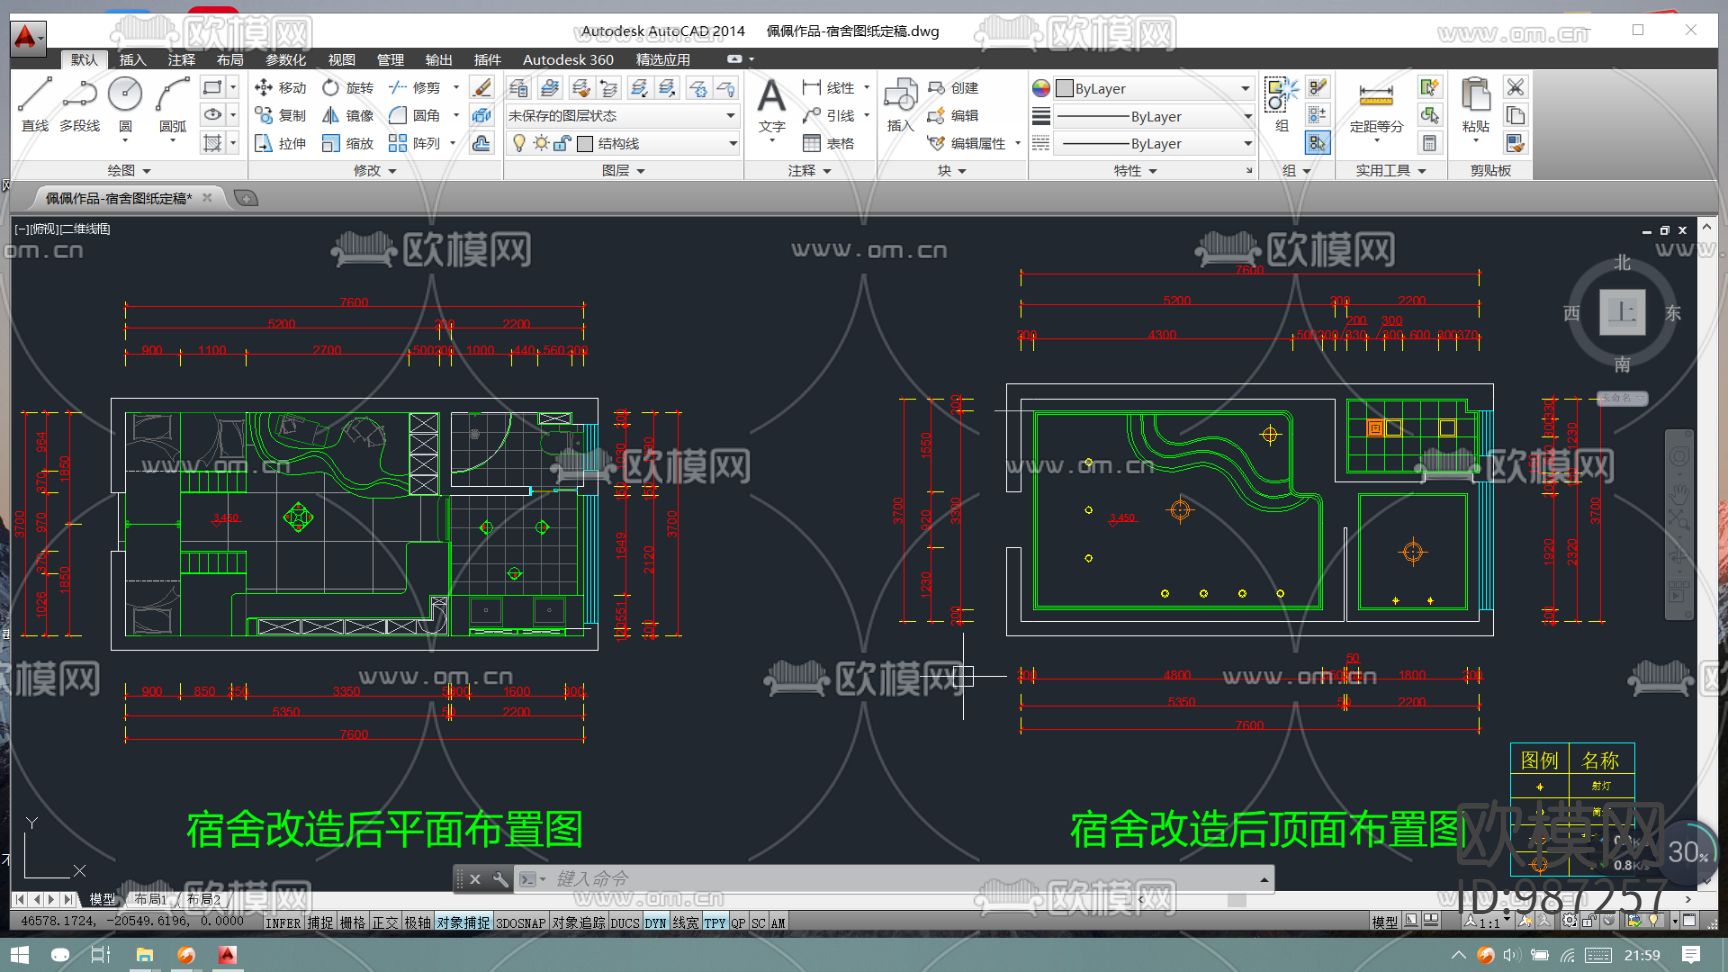The height and width of the screenshot is (972, 1728).
Task: Toggle 正交 ortho mode in status bar
Action: pos(385,923)
